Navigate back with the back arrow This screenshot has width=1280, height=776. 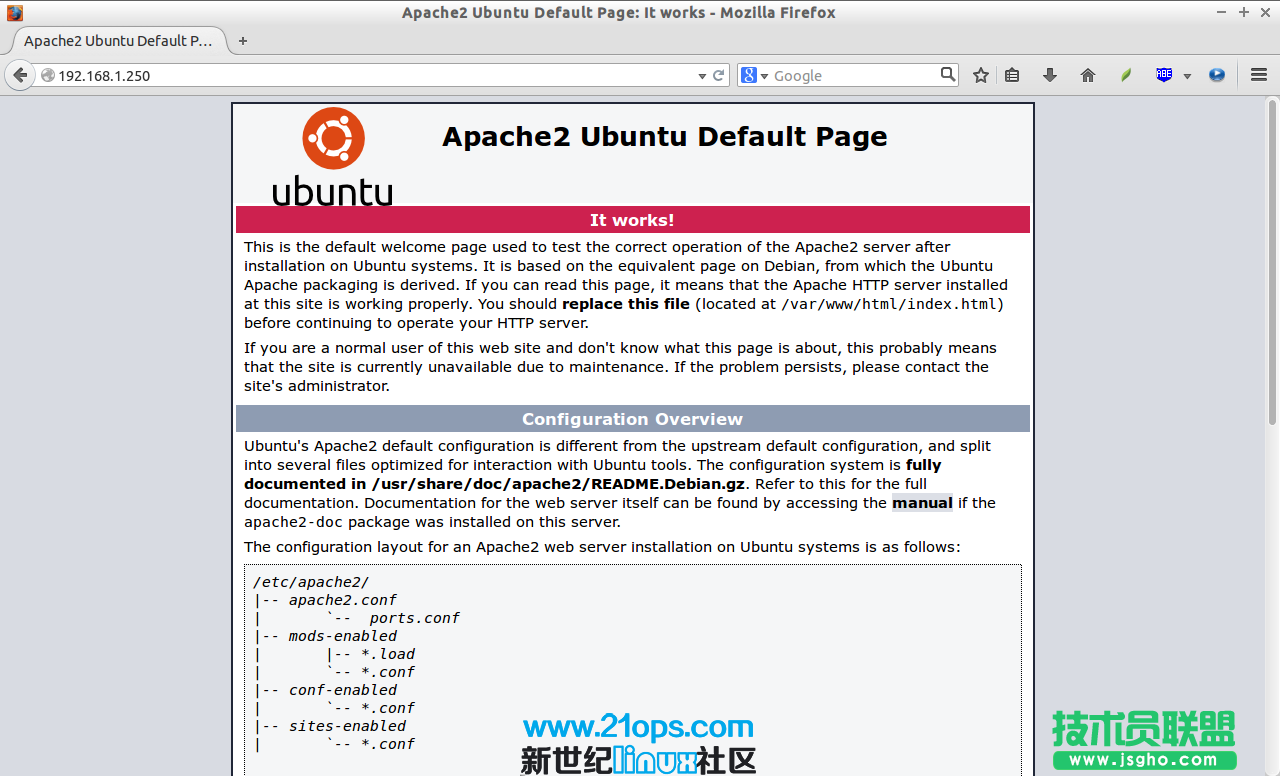19,74
